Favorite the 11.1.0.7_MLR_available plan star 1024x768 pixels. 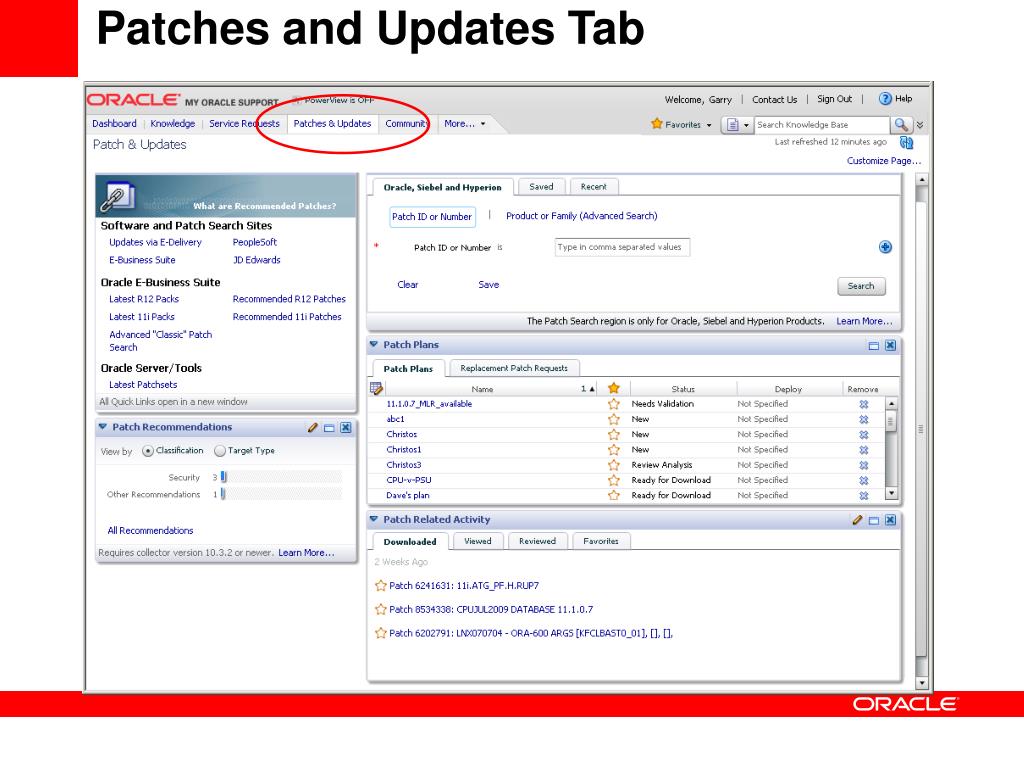point(614,404)
